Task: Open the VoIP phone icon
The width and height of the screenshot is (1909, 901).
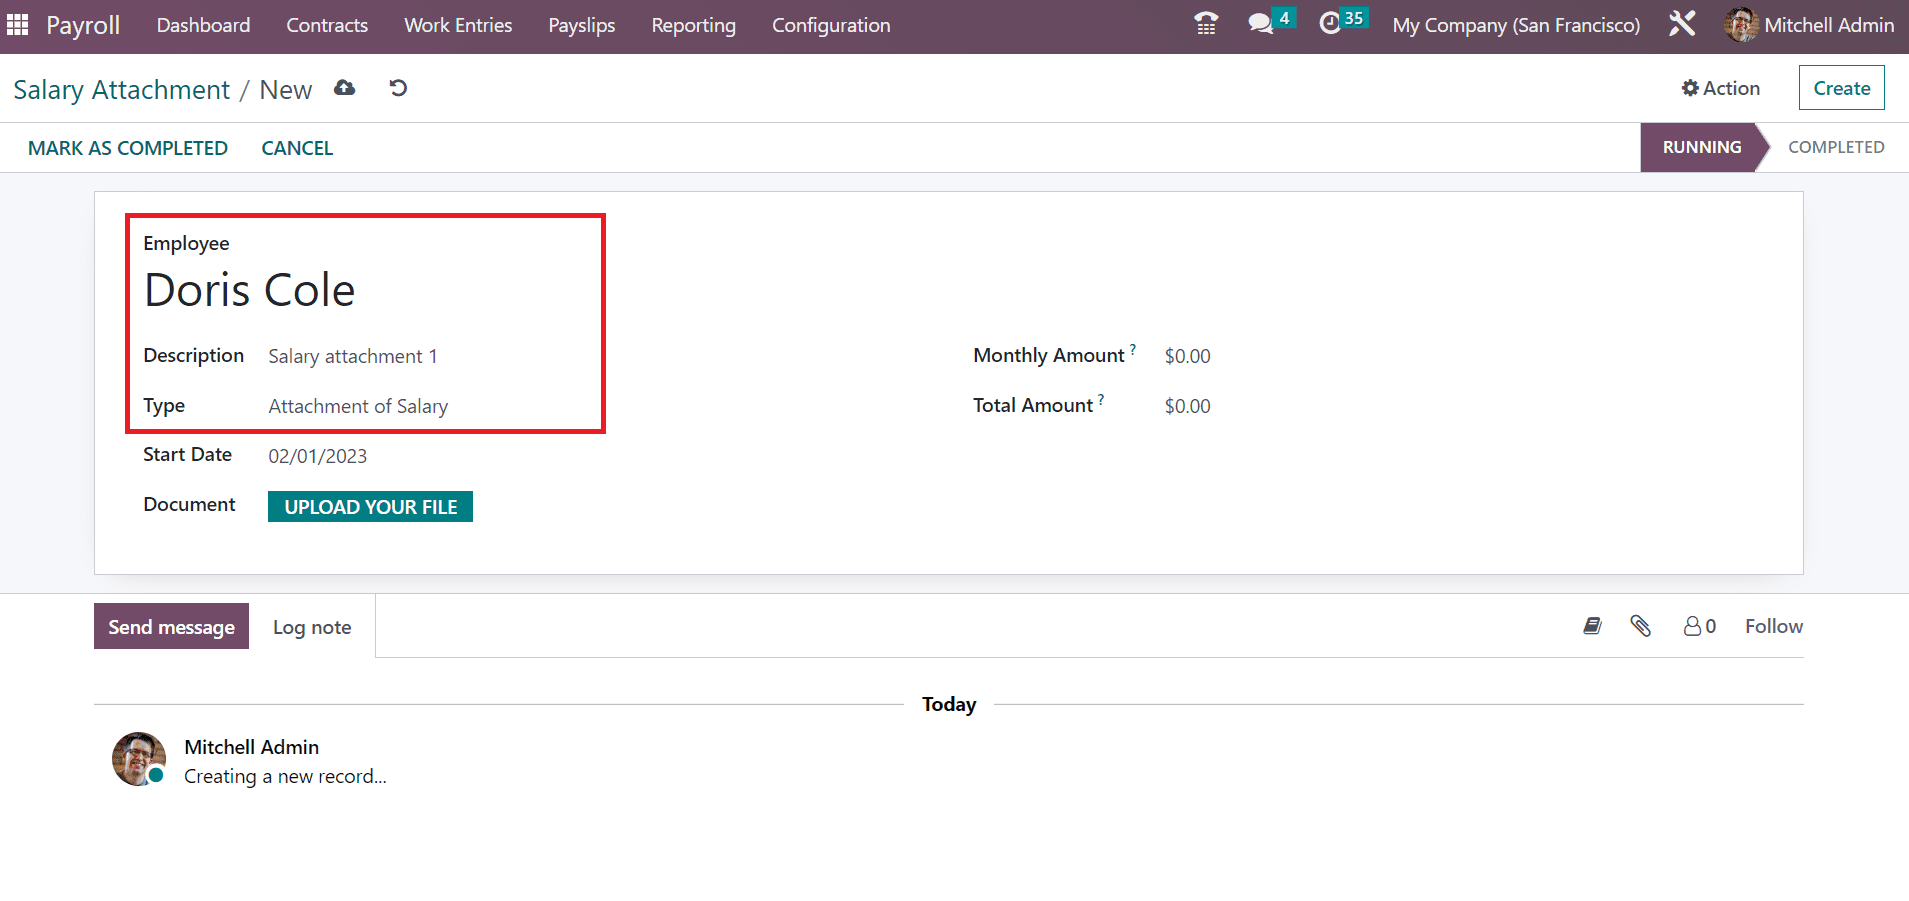Action: [1206, 24]
